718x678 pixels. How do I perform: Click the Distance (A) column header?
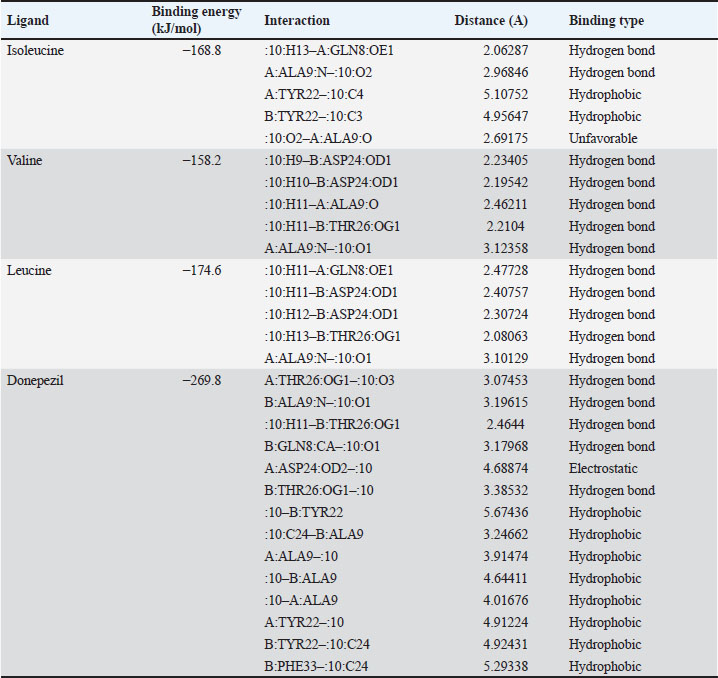491,21
